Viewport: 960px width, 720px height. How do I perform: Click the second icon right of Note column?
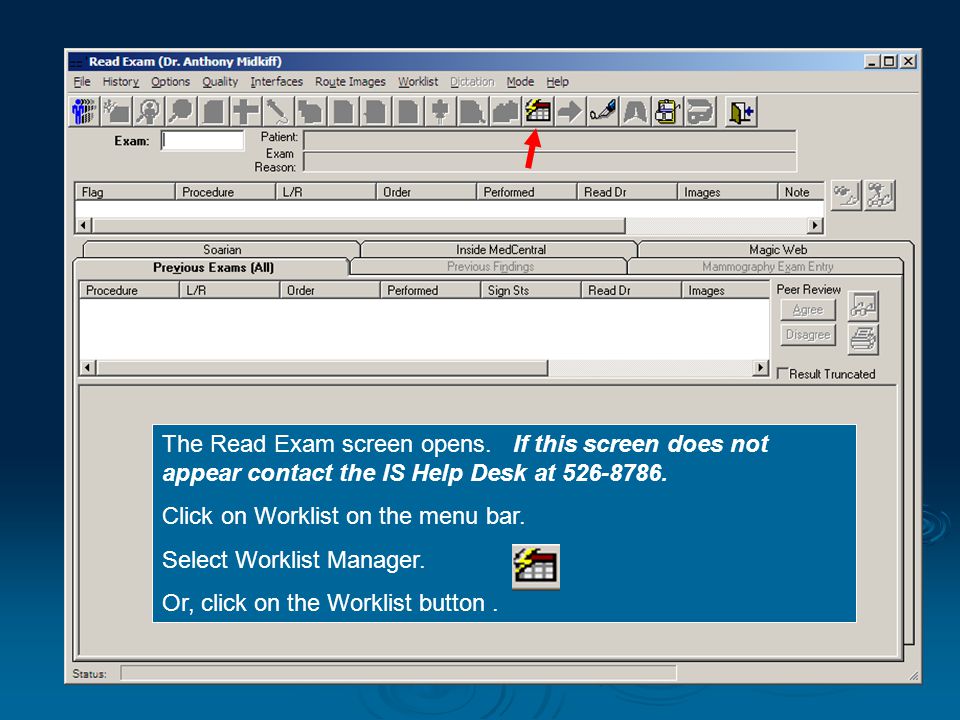[x=879, y=195]
